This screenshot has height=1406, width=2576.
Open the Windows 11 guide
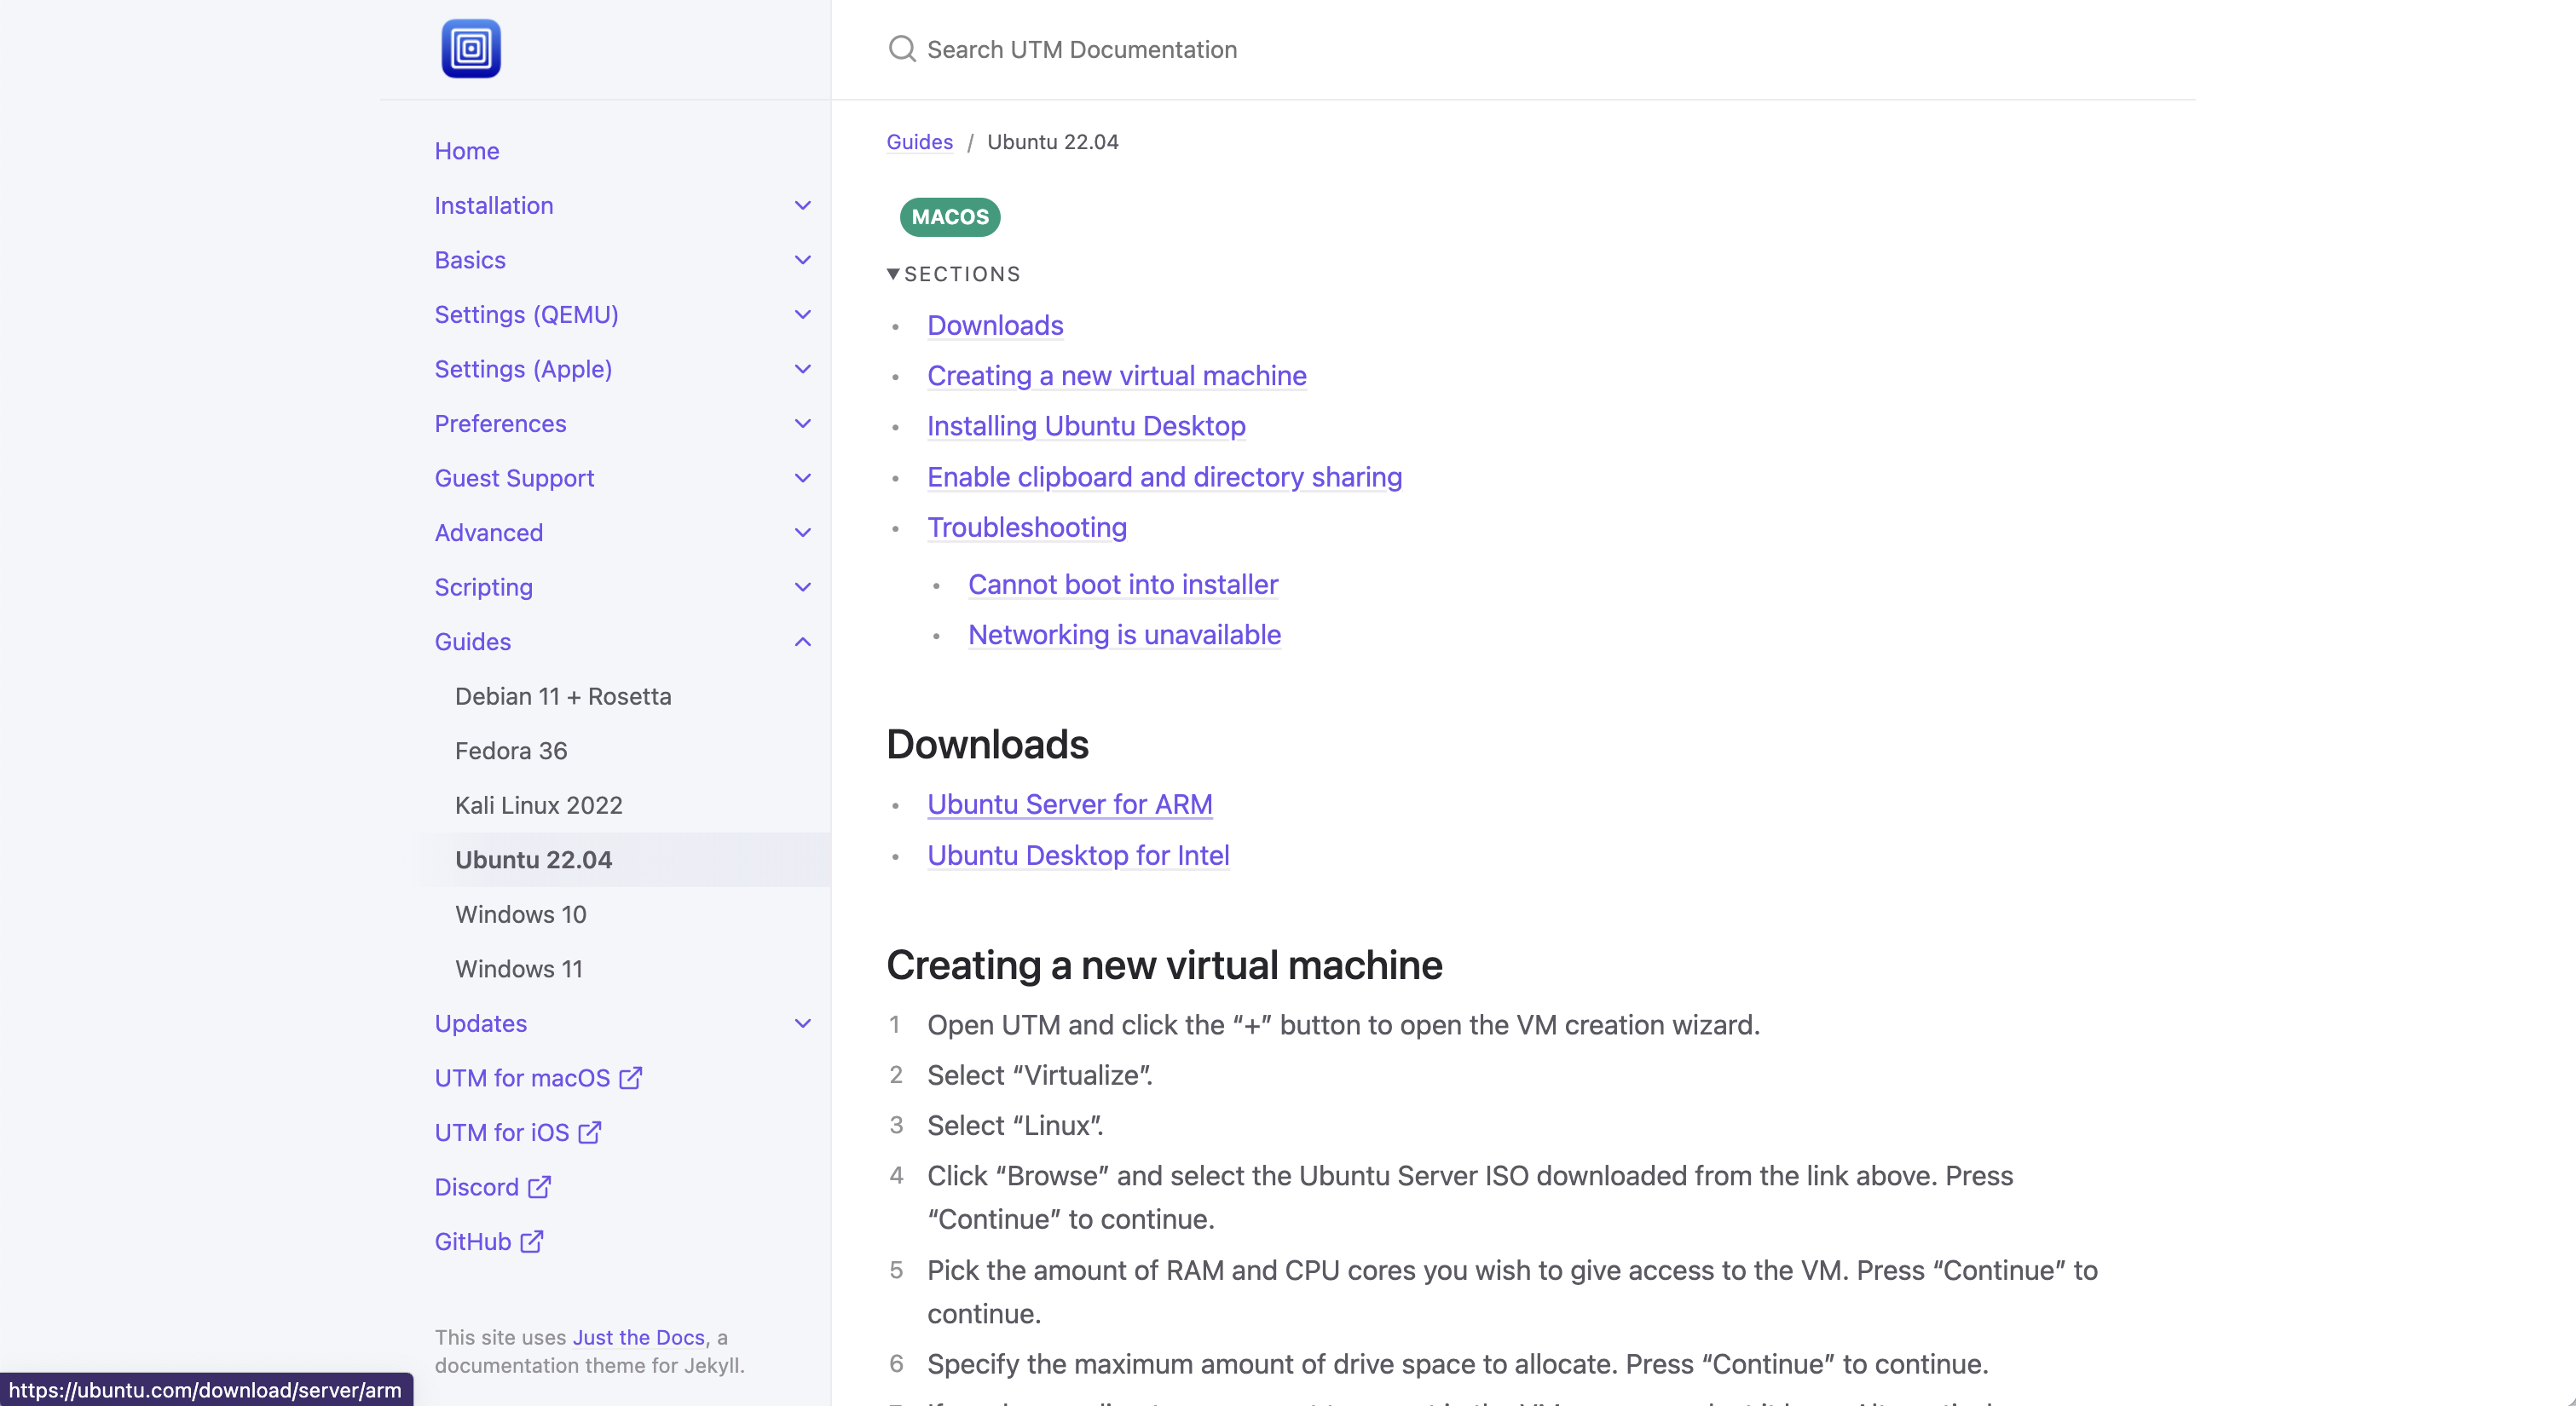[x=518, y=969]
